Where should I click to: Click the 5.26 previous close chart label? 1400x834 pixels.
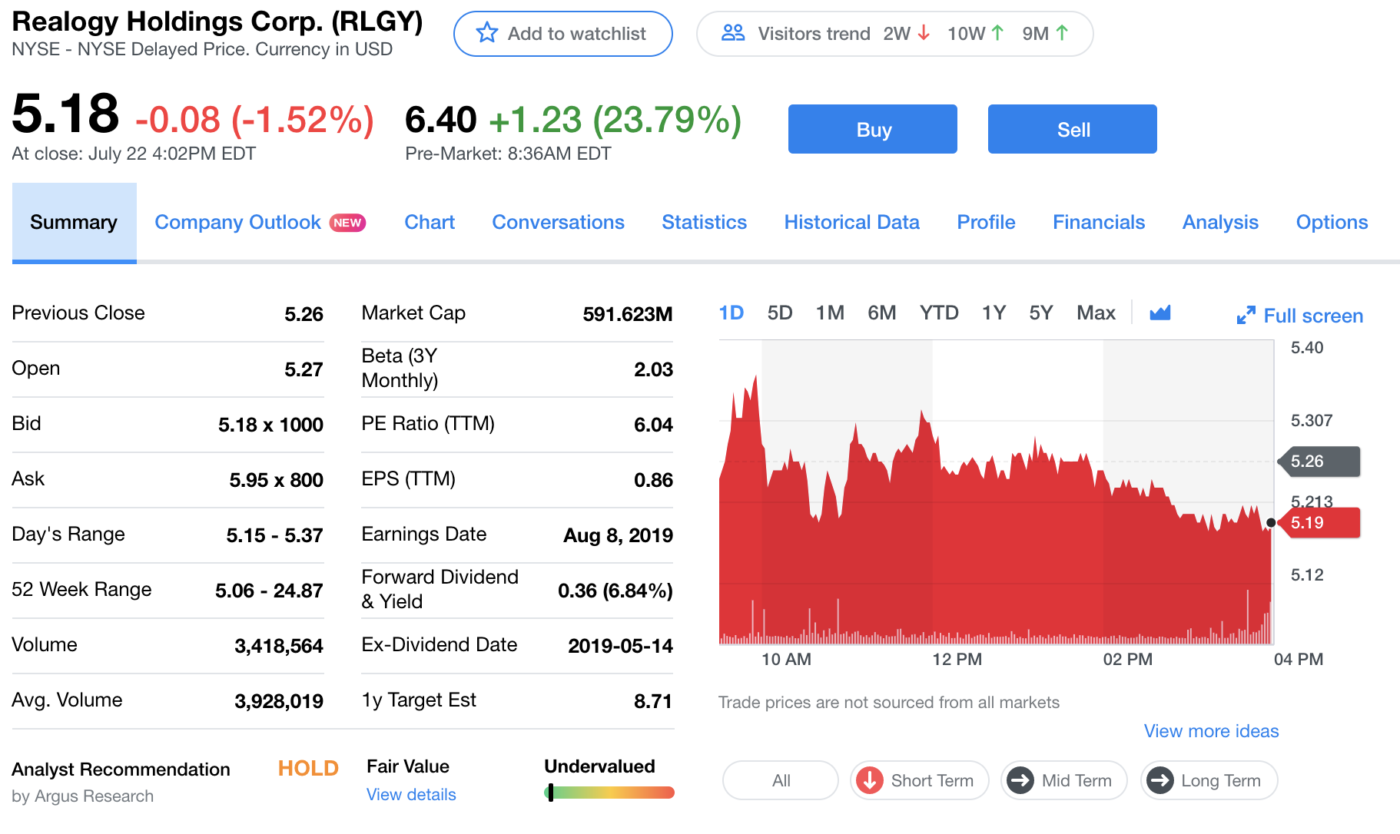(x=1319, y=461)
